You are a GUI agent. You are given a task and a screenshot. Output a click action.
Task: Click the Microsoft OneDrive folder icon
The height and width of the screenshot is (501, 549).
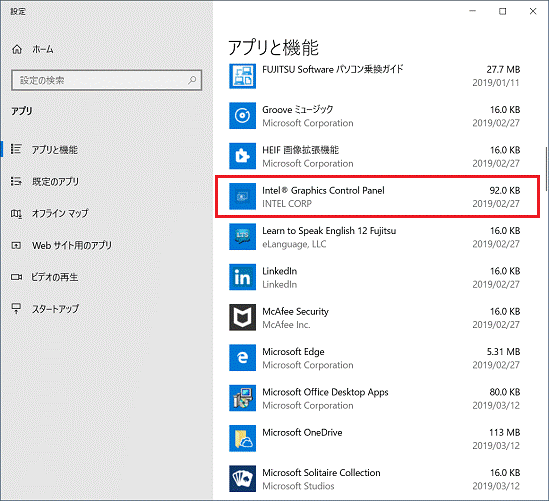tap(242, 438)
